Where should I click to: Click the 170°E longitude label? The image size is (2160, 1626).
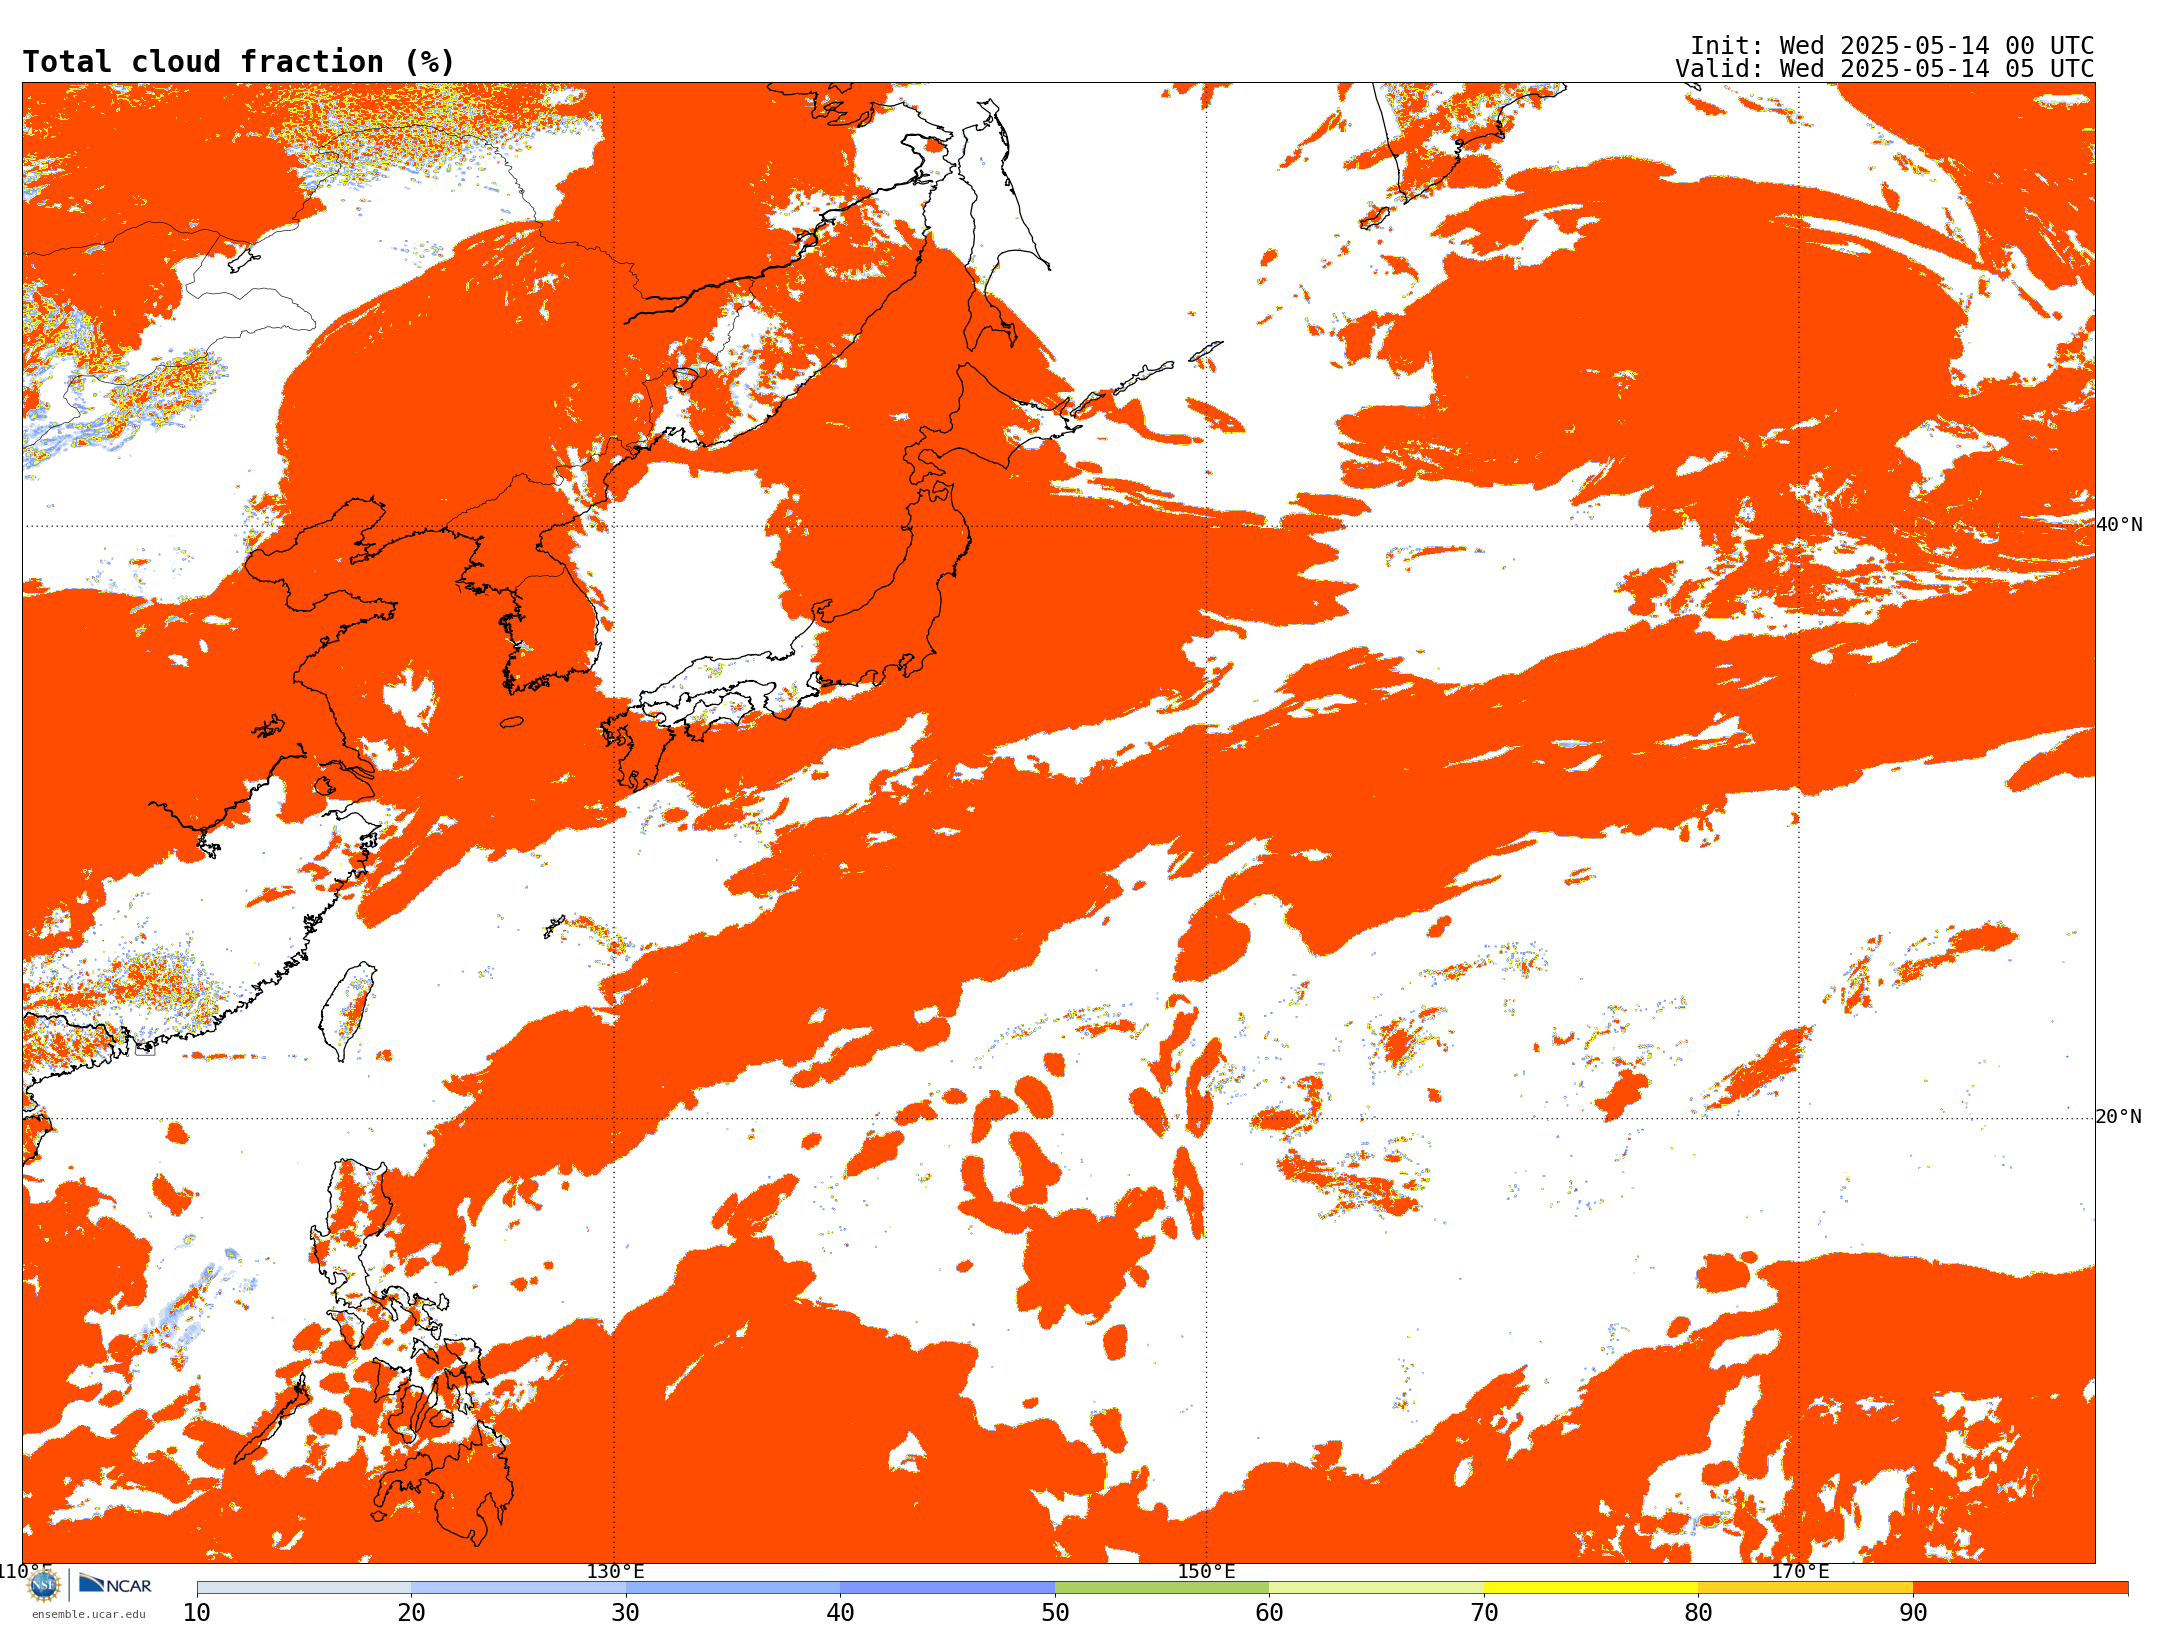point(1800,1571)
